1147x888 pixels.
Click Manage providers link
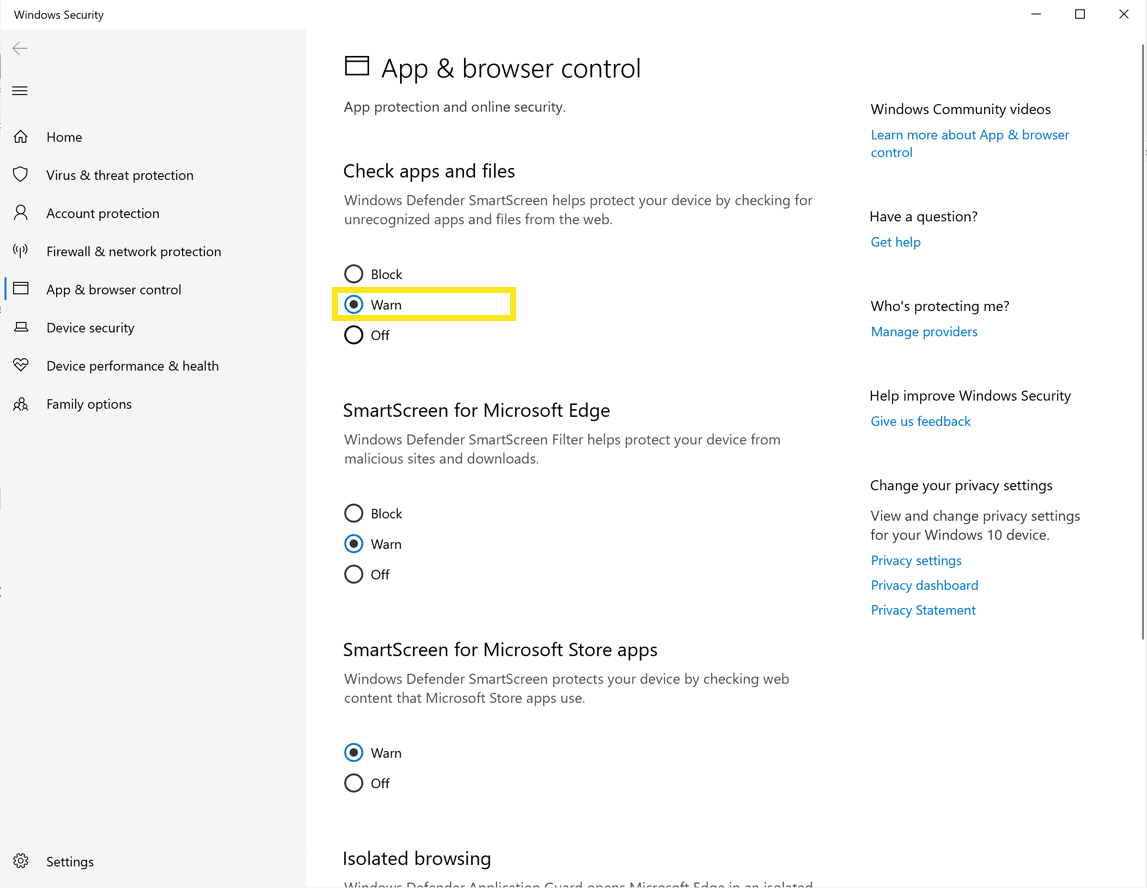coord(924,331)
